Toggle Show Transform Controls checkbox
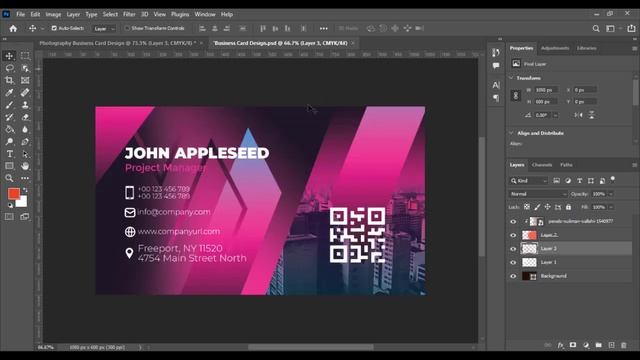Screen dimensions: 640x360 click(127, 28)
